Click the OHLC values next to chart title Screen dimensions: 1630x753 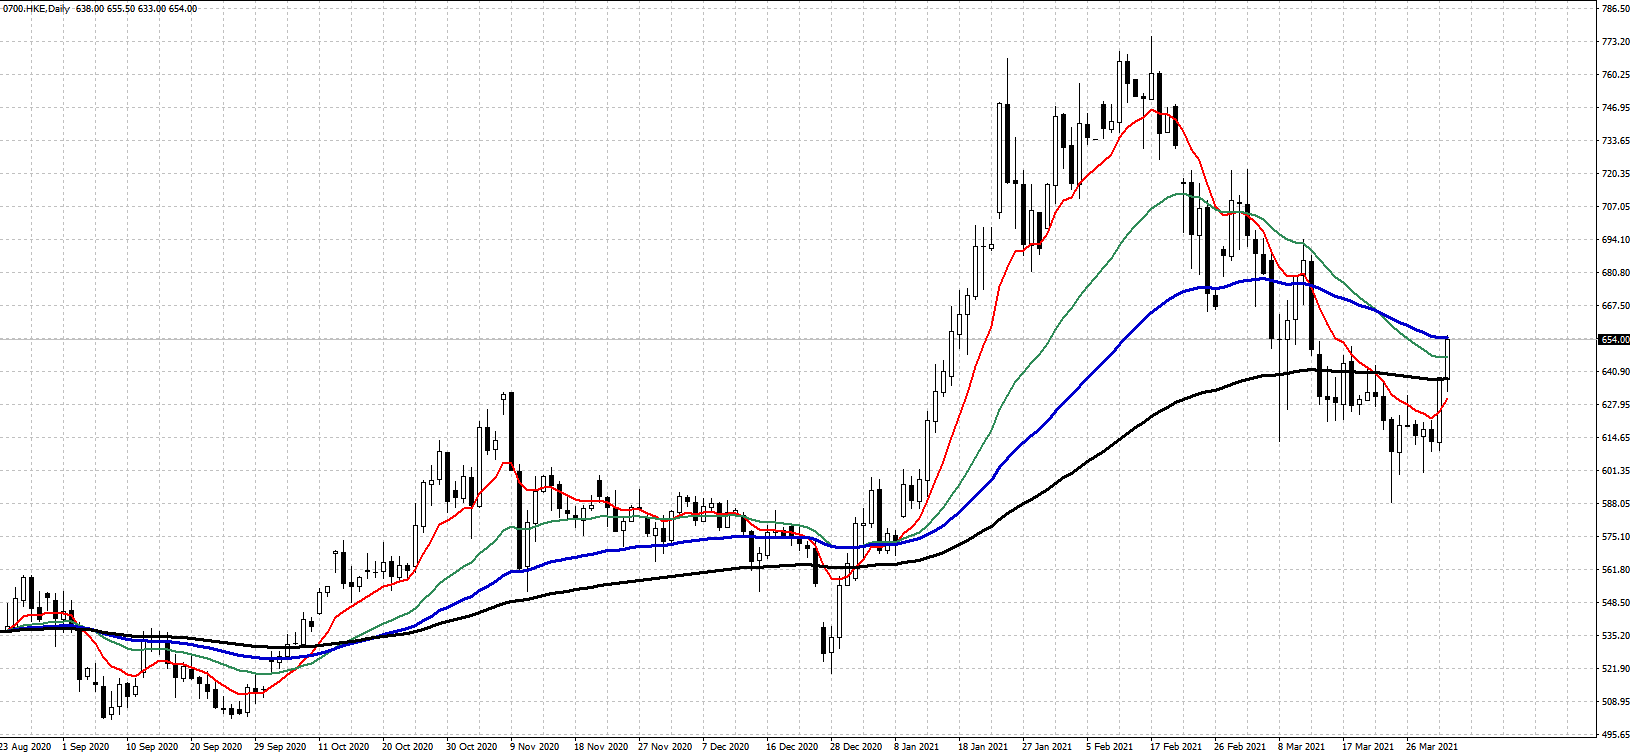[136, 9]
